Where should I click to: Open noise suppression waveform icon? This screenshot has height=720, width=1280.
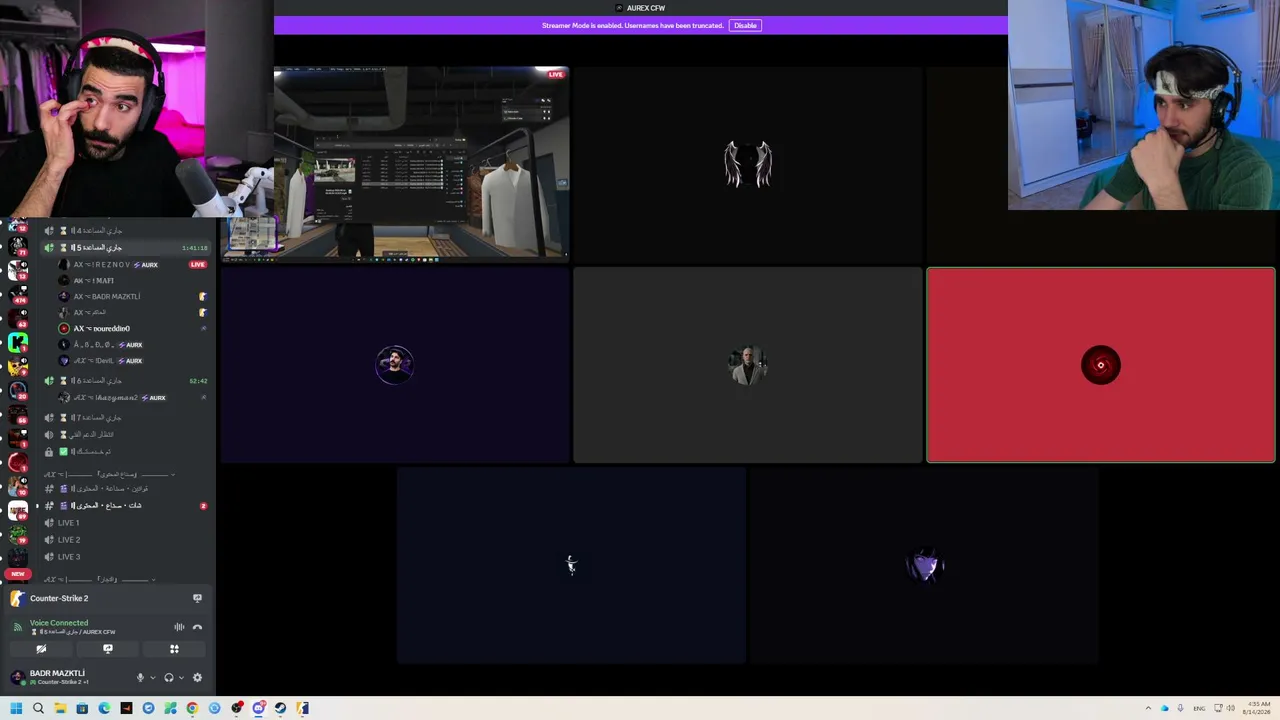tap(179, 627)
